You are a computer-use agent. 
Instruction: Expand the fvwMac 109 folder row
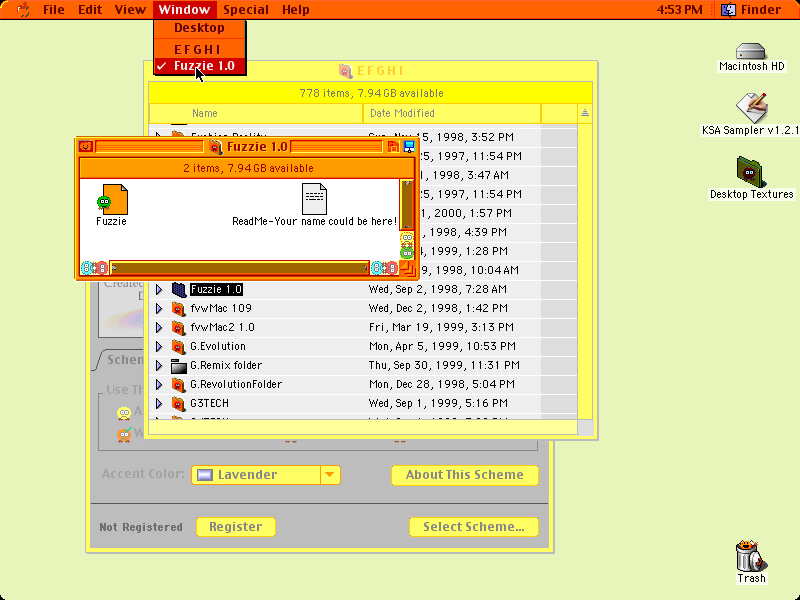pyautogui.click(x=159, y=308)
